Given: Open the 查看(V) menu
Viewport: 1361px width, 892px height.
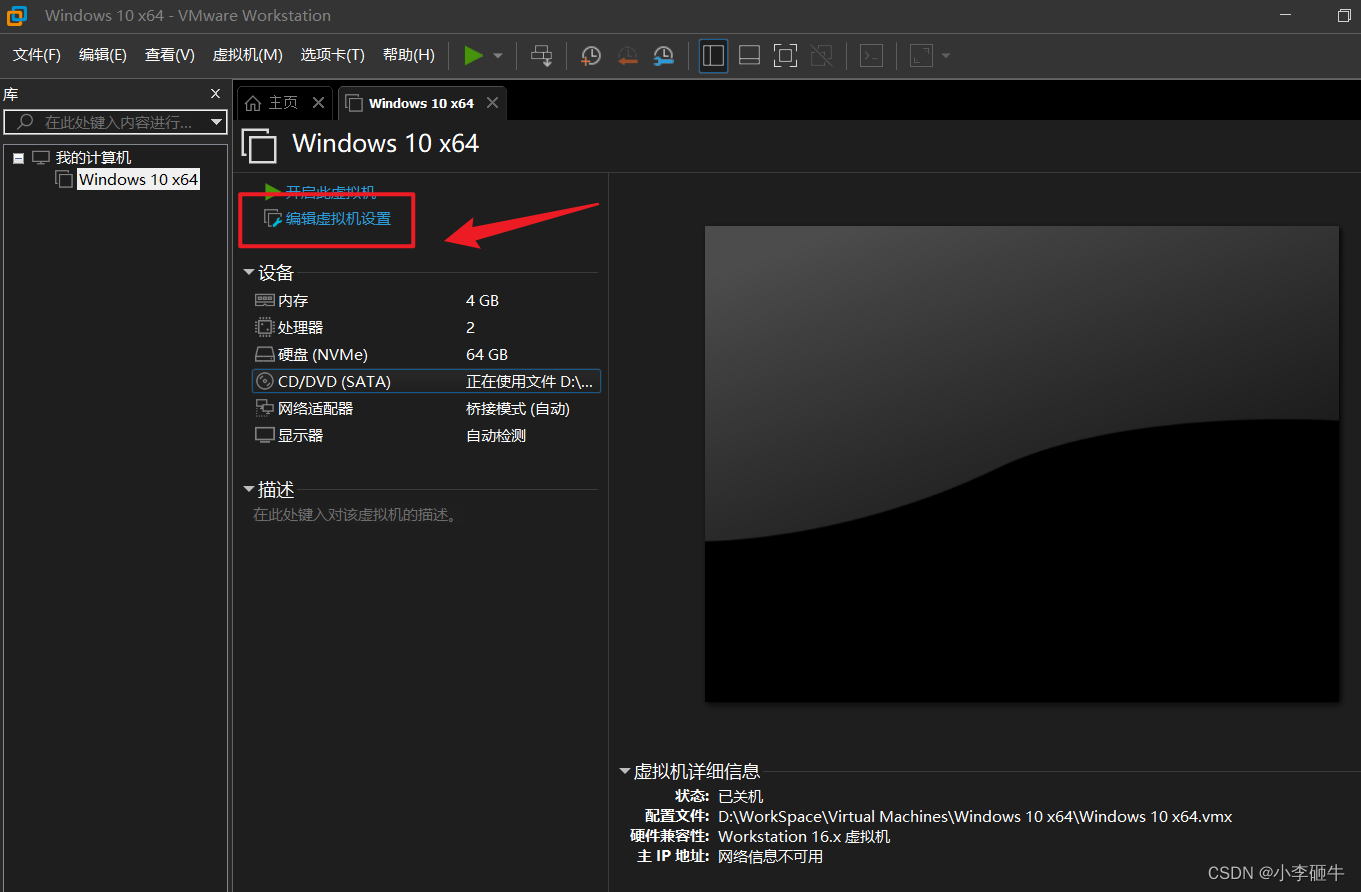Looking at the screenshot, I should click(170, 55).
